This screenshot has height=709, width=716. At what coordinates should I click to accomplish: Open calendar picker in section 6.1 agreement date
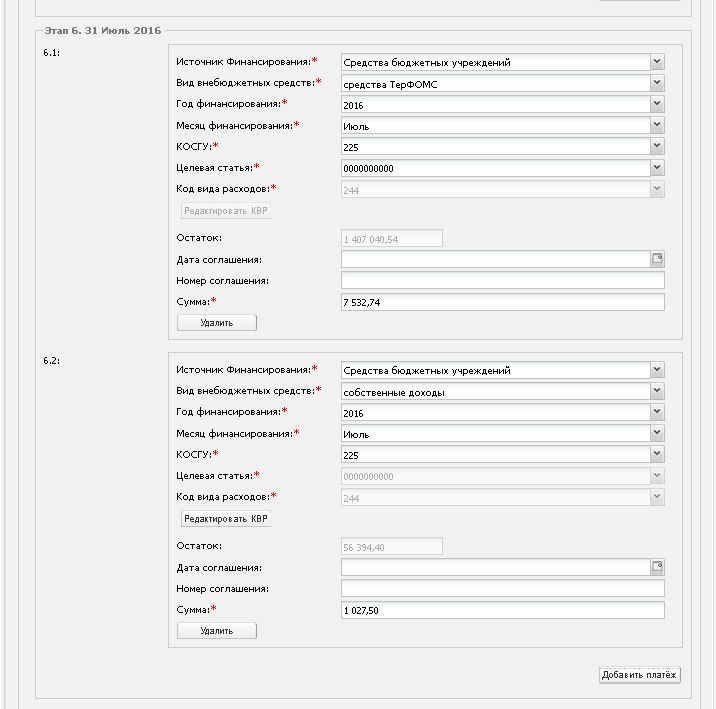[657, 259]
